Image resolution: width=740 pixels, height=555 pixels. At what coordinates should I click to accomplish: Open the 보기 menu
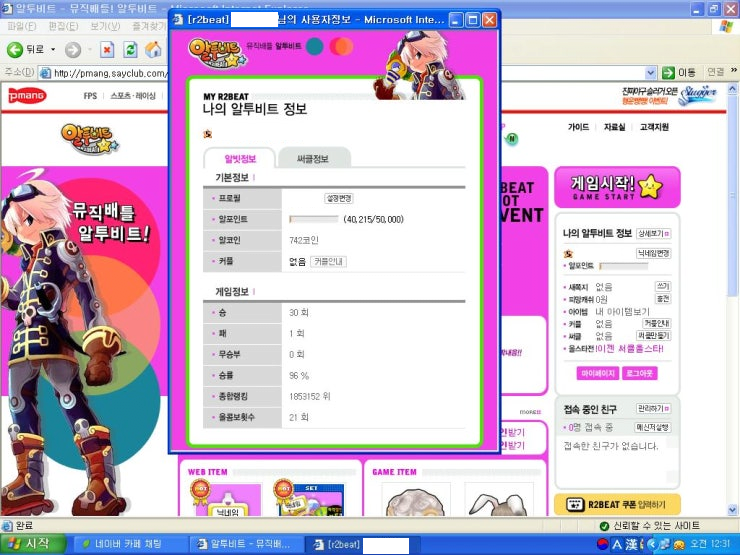coord(105,26)
